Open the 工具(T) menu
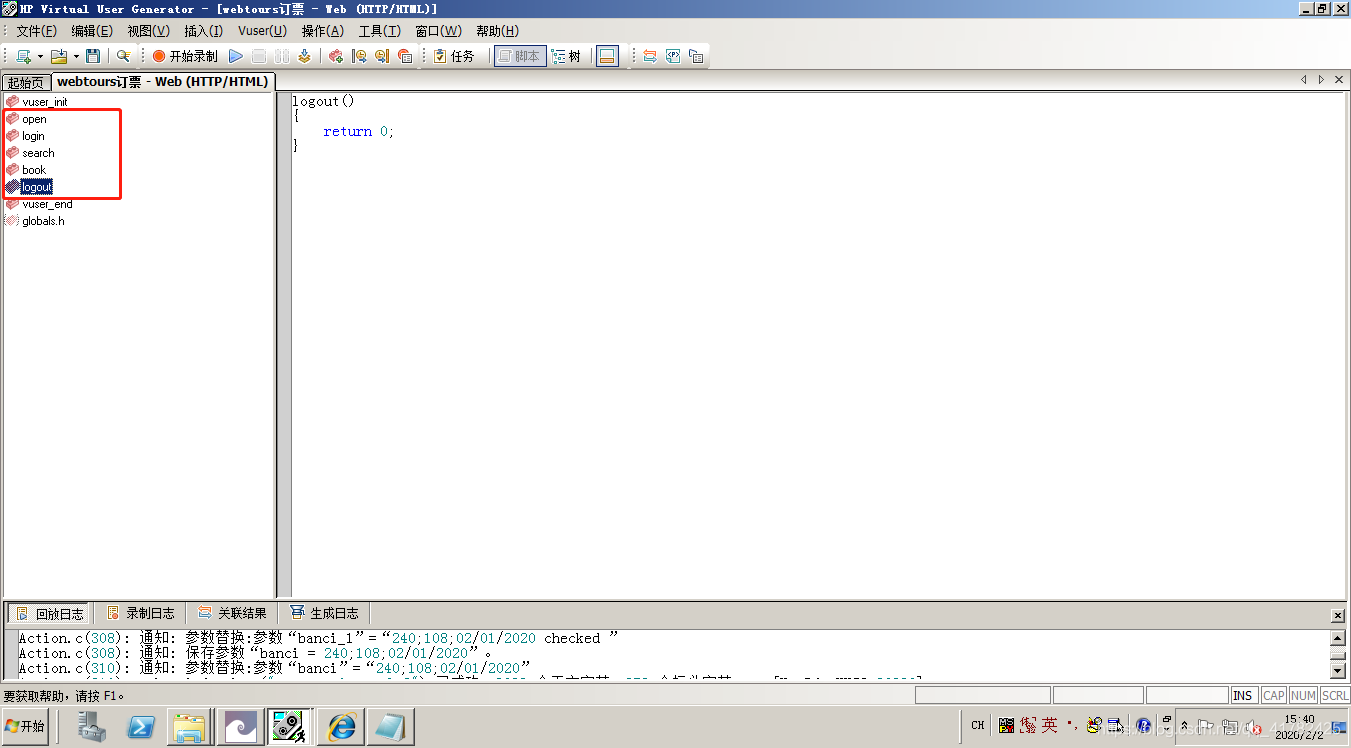Screen dimensions: 1351x748 [380, 31]
